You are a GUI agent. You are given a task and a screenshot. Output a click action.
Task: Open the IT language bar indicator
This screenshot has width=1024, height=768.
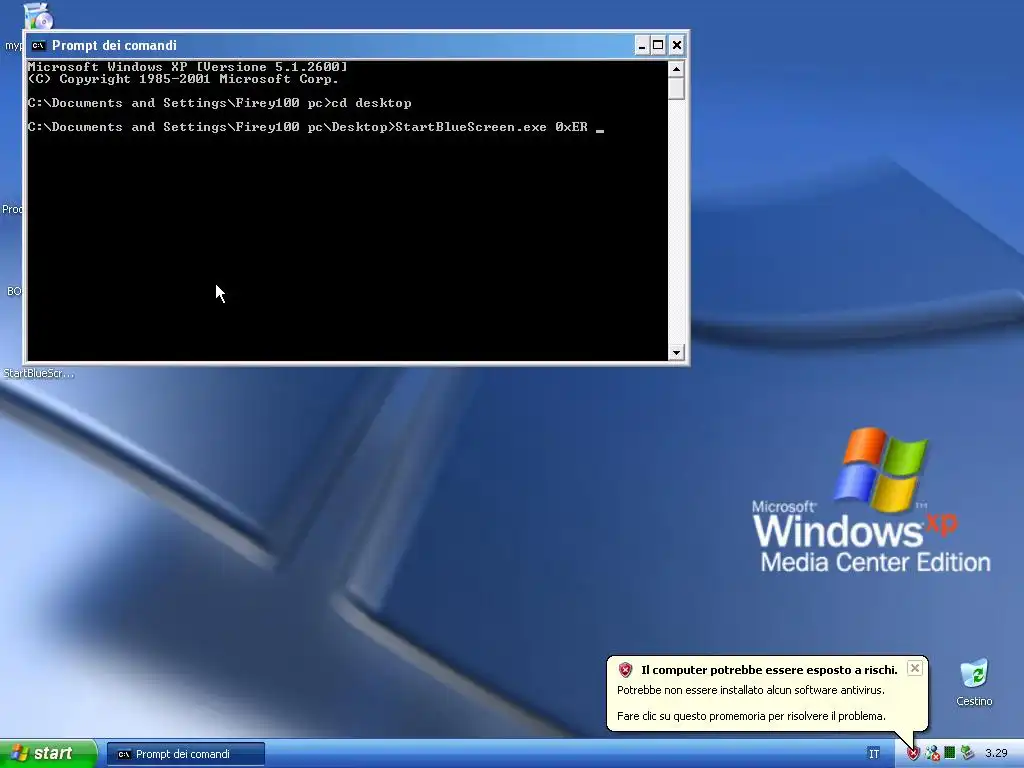pyautogui.click(x=874, y=754)
